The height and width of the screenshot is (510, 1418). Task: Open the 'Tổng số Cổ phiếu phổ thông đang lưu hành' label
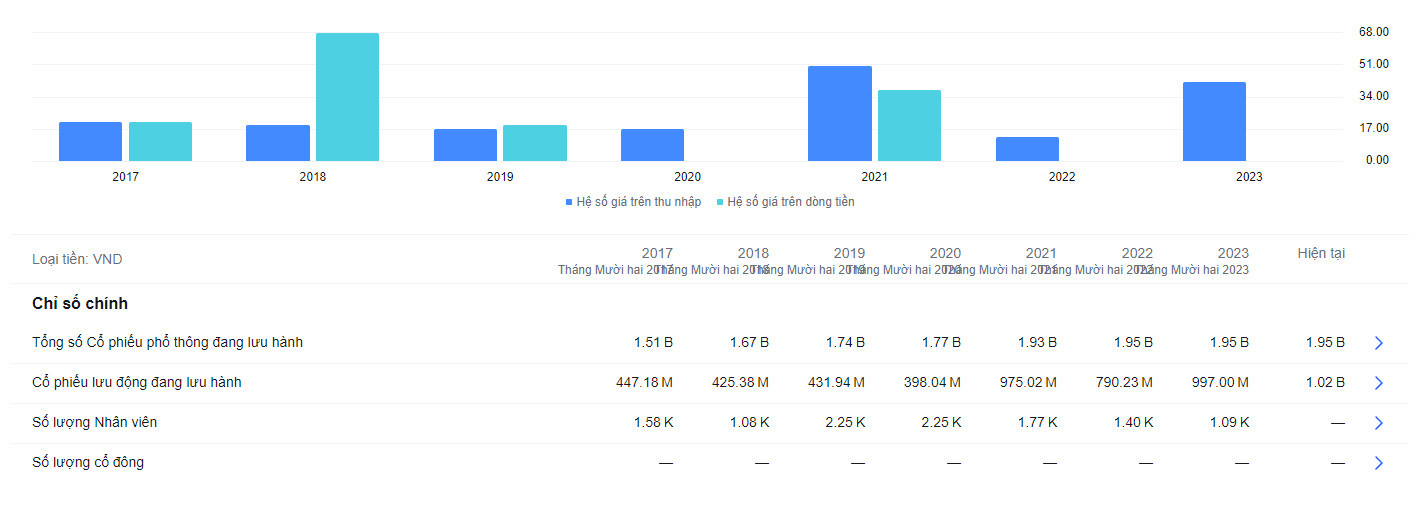(167, 343)
